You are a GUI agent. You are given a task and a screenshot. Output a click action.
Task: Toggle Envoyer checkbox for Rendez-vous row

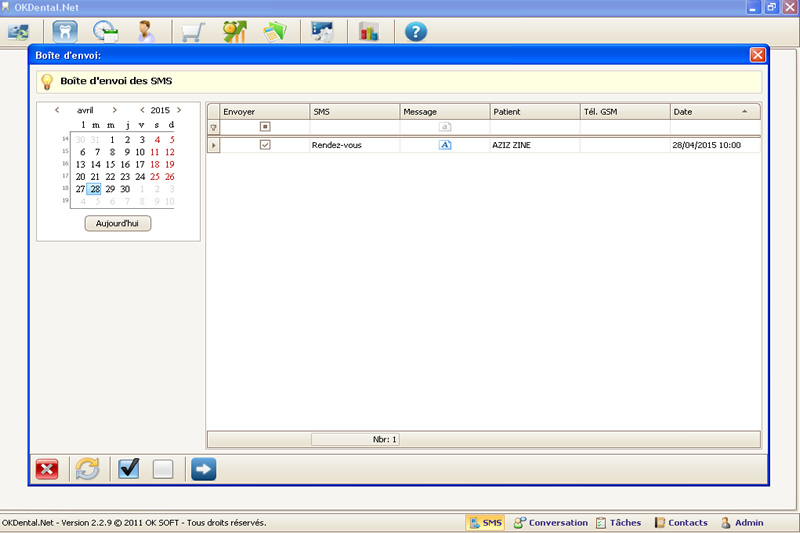(x=265, y=145)
